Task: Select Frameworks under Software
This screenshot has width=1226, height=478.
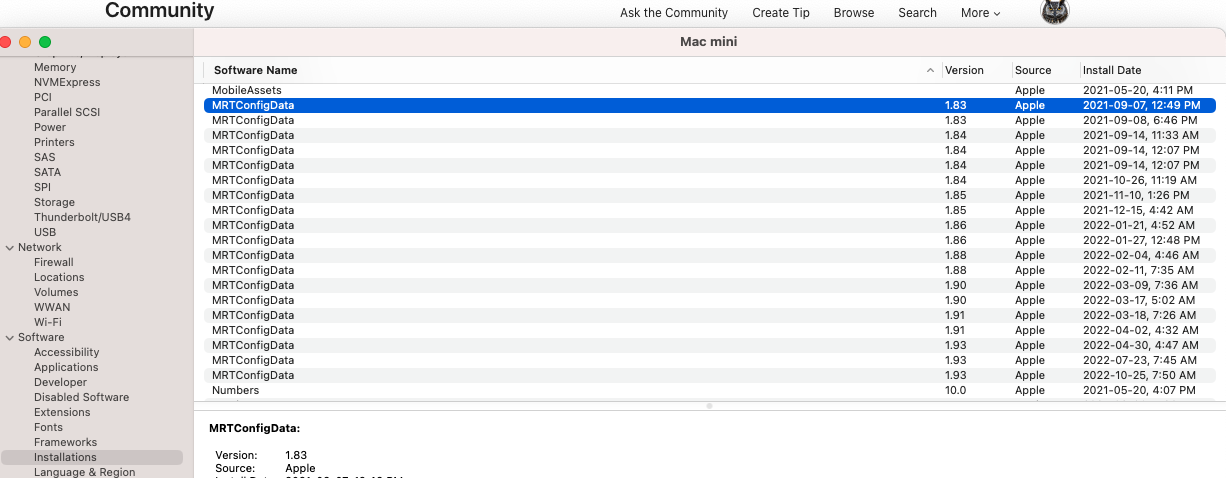Action: (x=65, y=442)
